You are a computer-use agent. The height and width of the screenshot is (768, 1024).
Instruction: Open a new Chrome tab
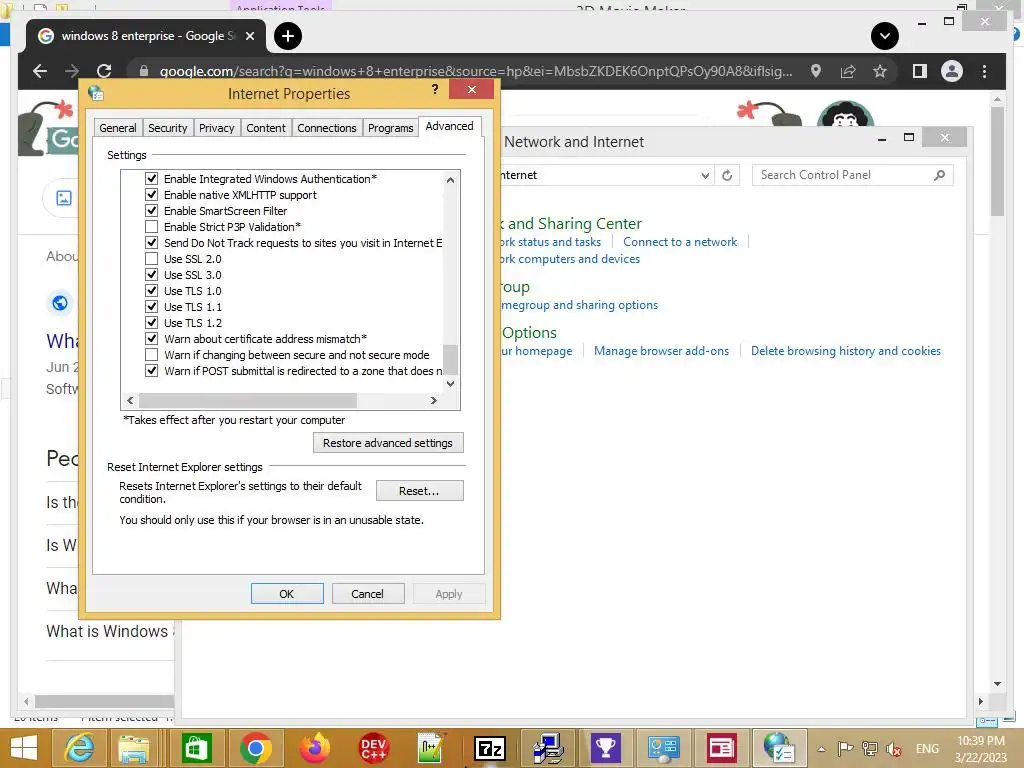click(288, 36)
